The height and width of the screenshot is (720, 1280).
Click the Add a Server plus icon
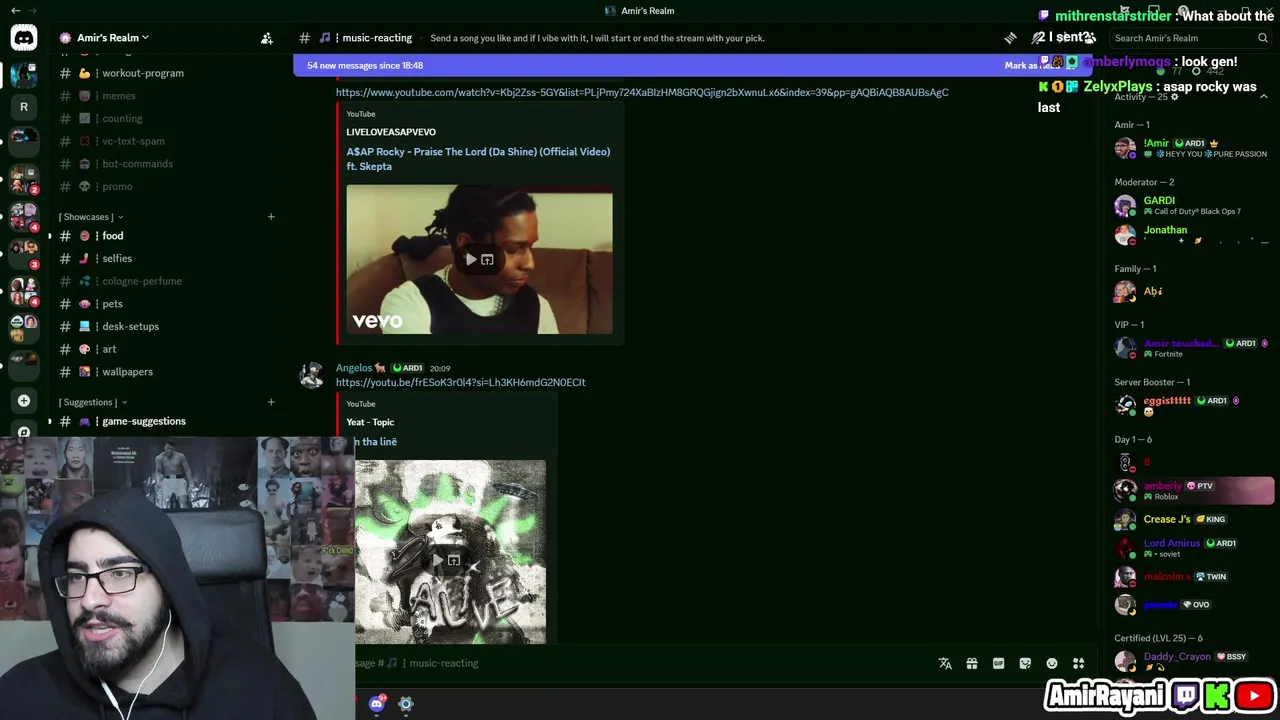(x=24, y=401)
